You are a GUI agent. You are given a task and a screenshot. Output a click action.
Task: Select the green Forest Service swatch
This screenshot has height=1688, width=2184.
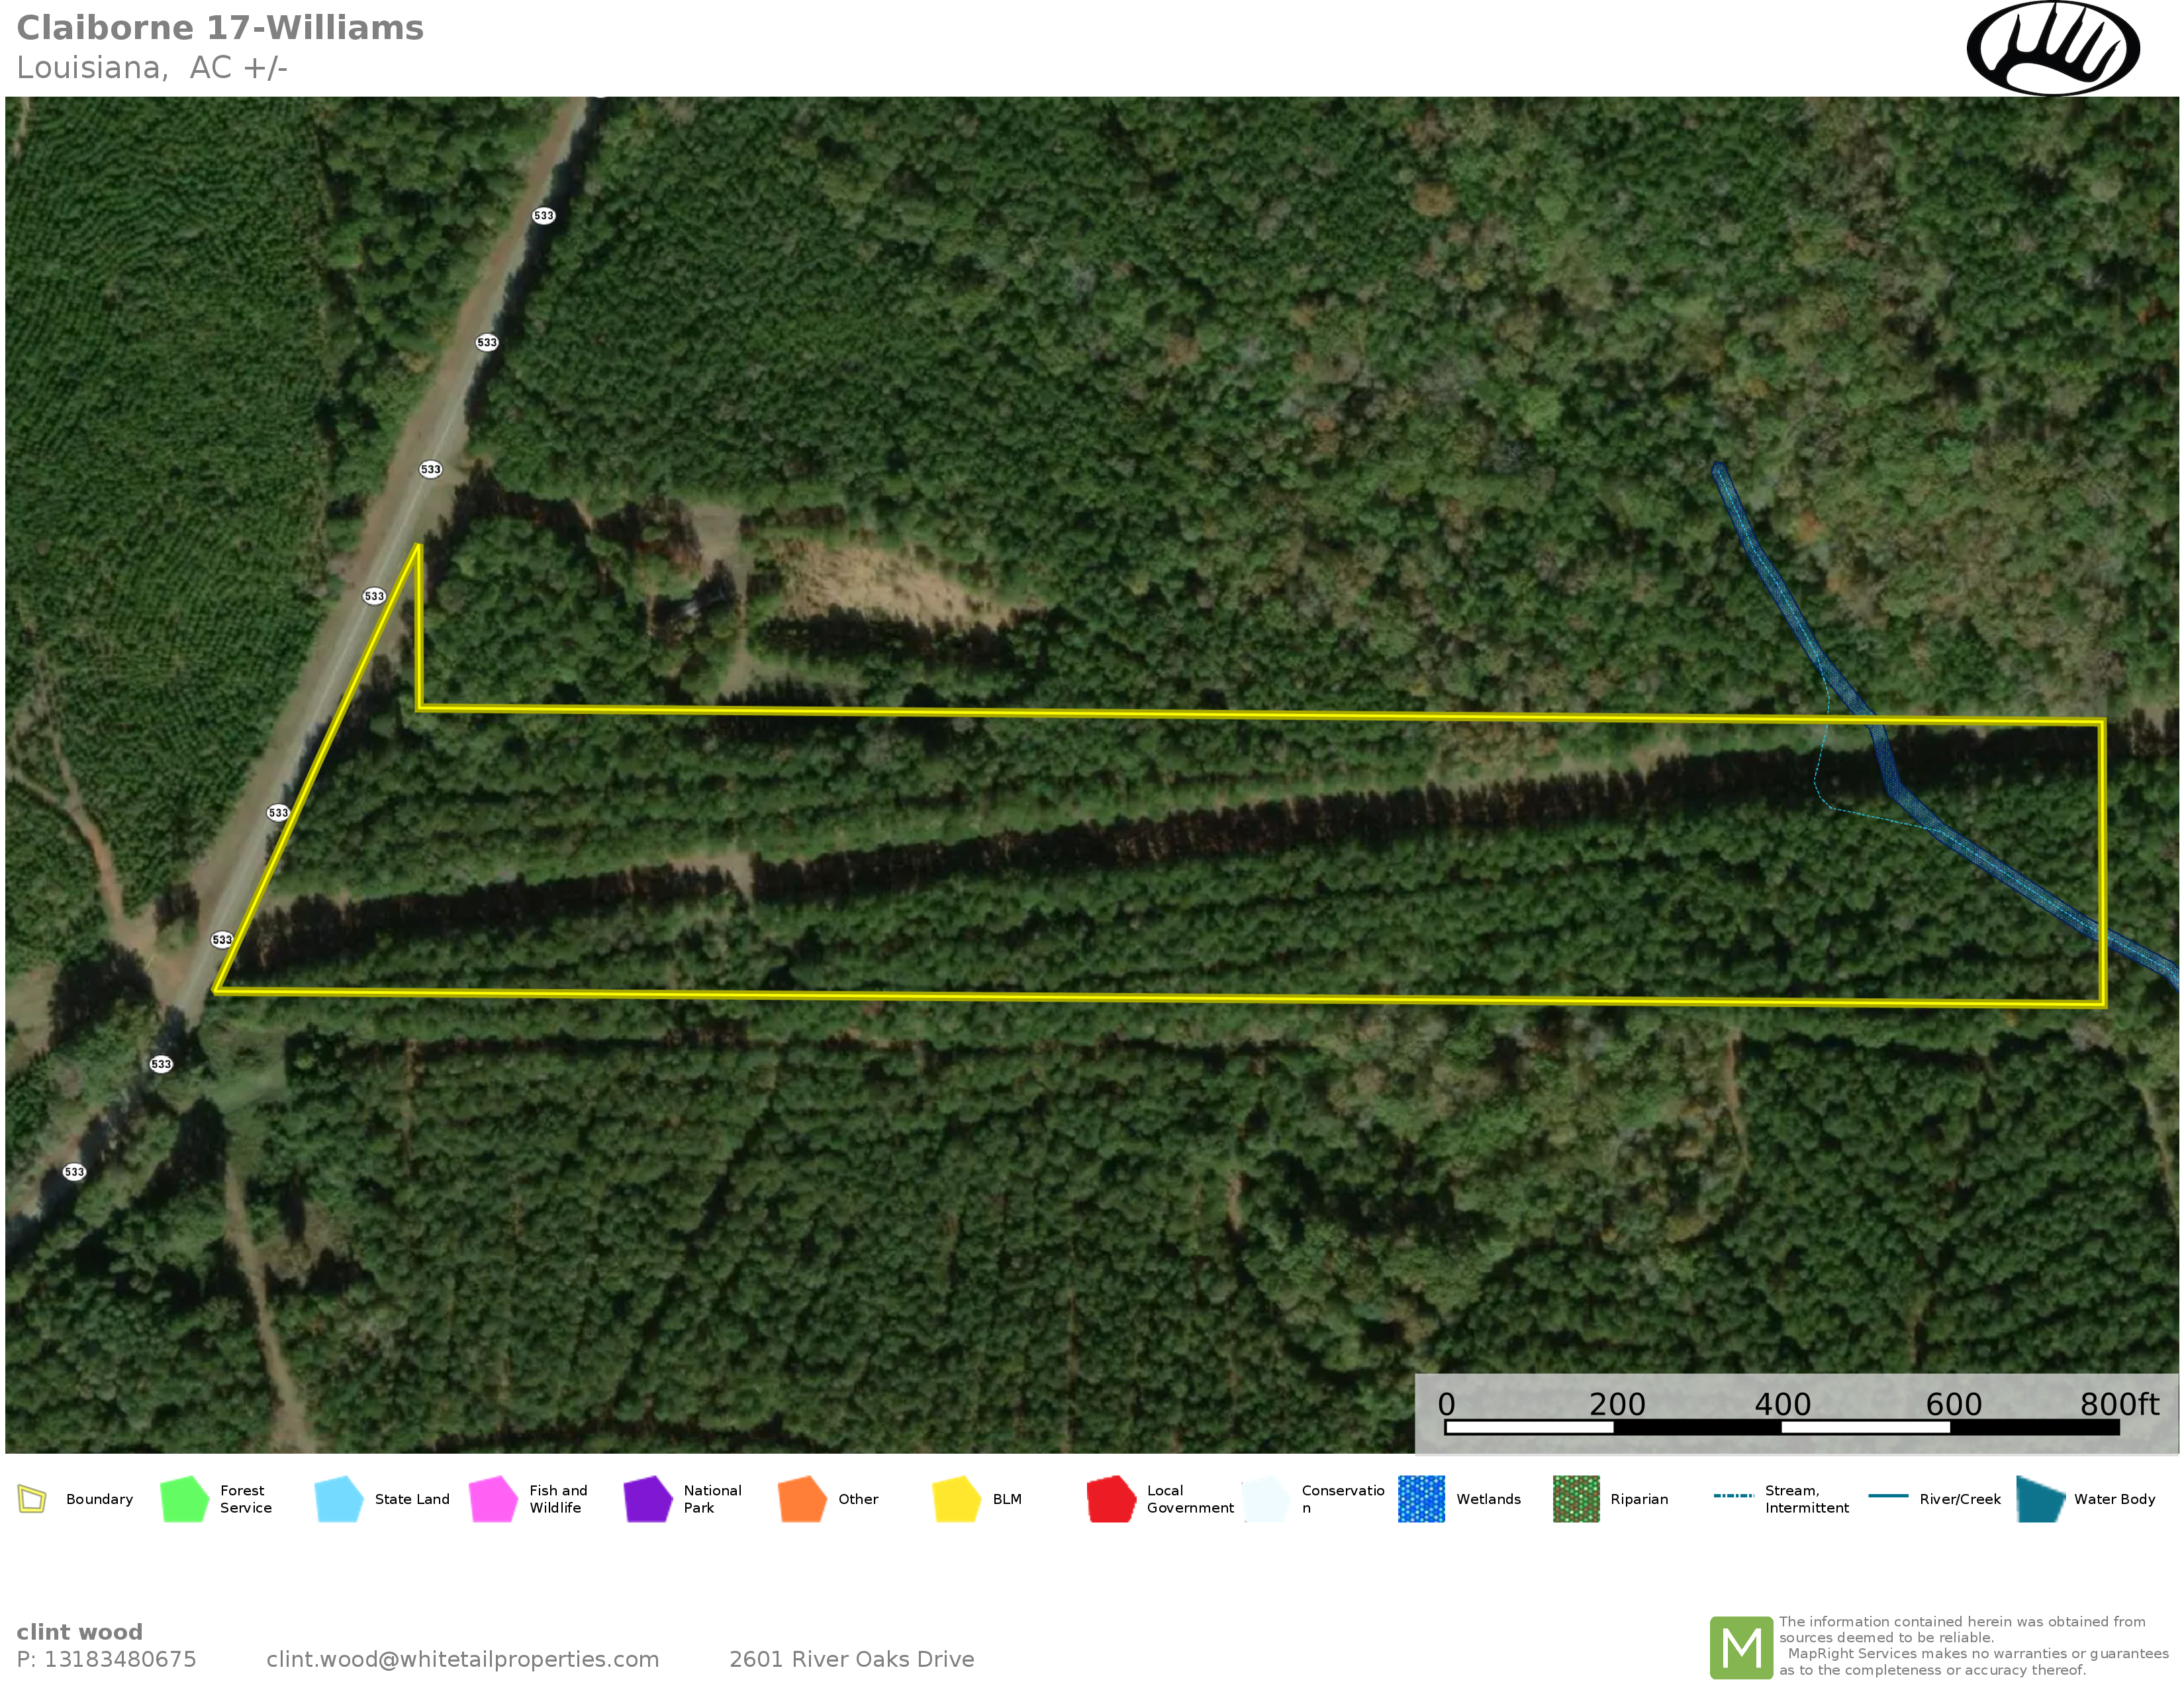click(x=184, y=1499)
